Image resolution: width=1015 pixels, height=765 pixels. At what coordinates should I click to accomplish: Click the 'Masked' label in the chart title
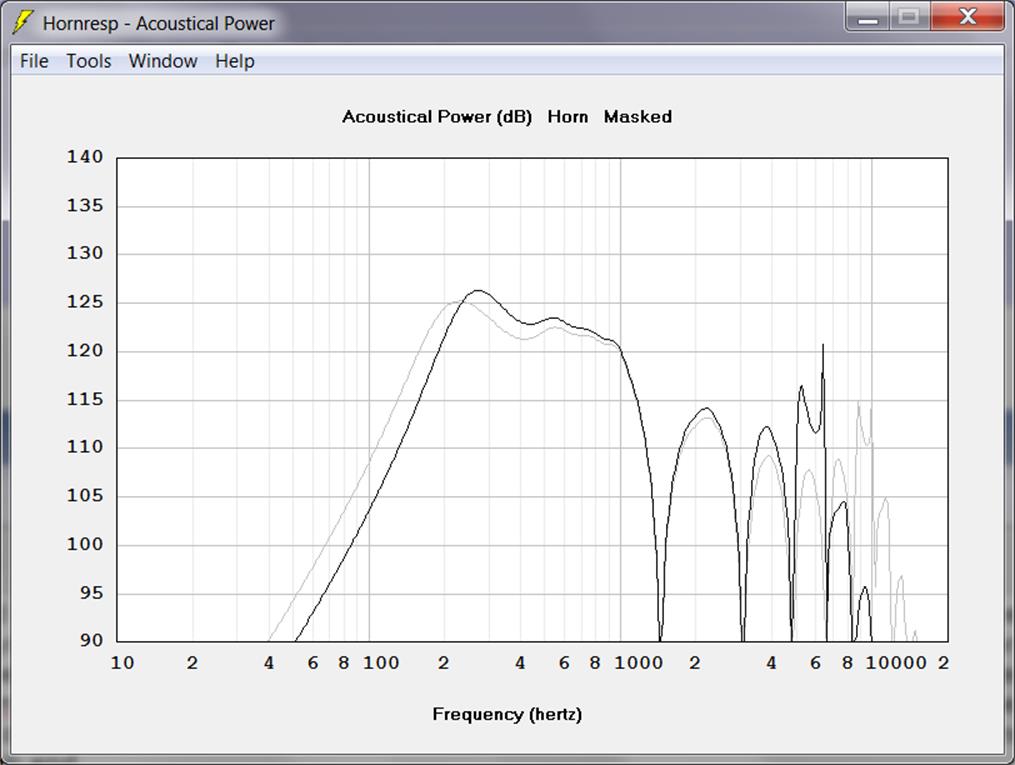click(638, 117)
